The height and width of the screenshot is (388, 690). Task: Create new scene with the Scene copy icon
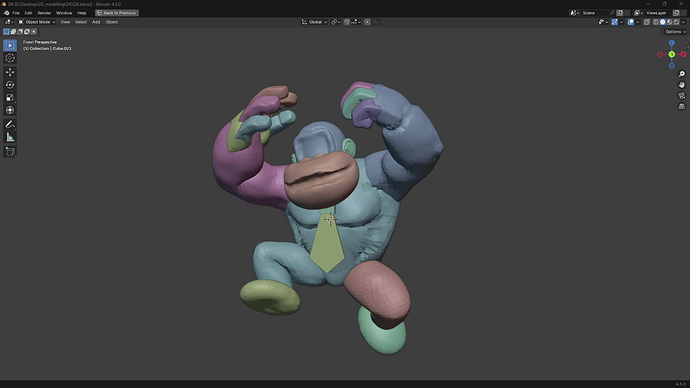tap(620, 13)
